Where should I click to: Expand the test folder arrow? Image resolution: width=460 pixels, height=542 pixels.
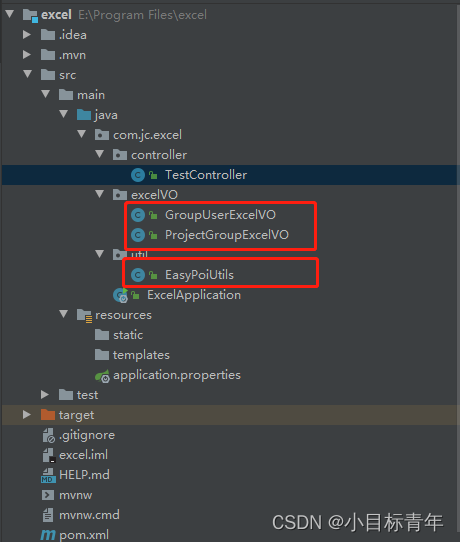(x=45, y=394)
